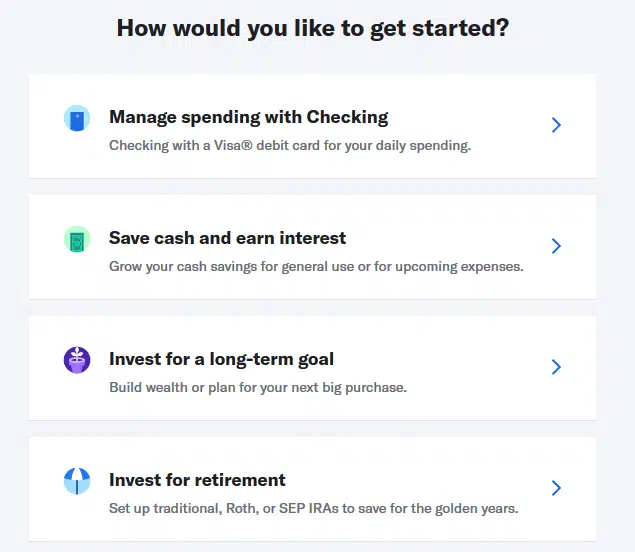Click the "Build wealth or plan" description
This screenshot has height=552, width=635.
(x=257, y=388)
